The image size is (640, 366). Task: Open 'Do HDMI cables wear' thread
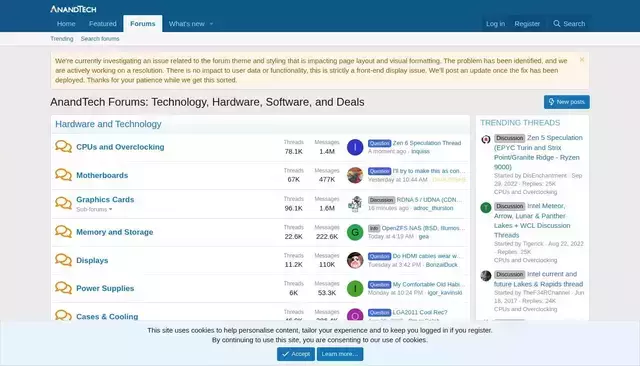(x=427, y=256)
